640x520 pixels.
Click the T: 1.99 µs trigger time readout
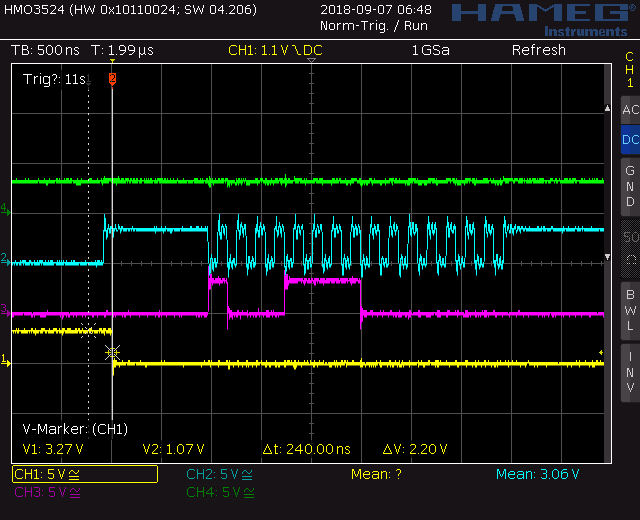point(122,50)
